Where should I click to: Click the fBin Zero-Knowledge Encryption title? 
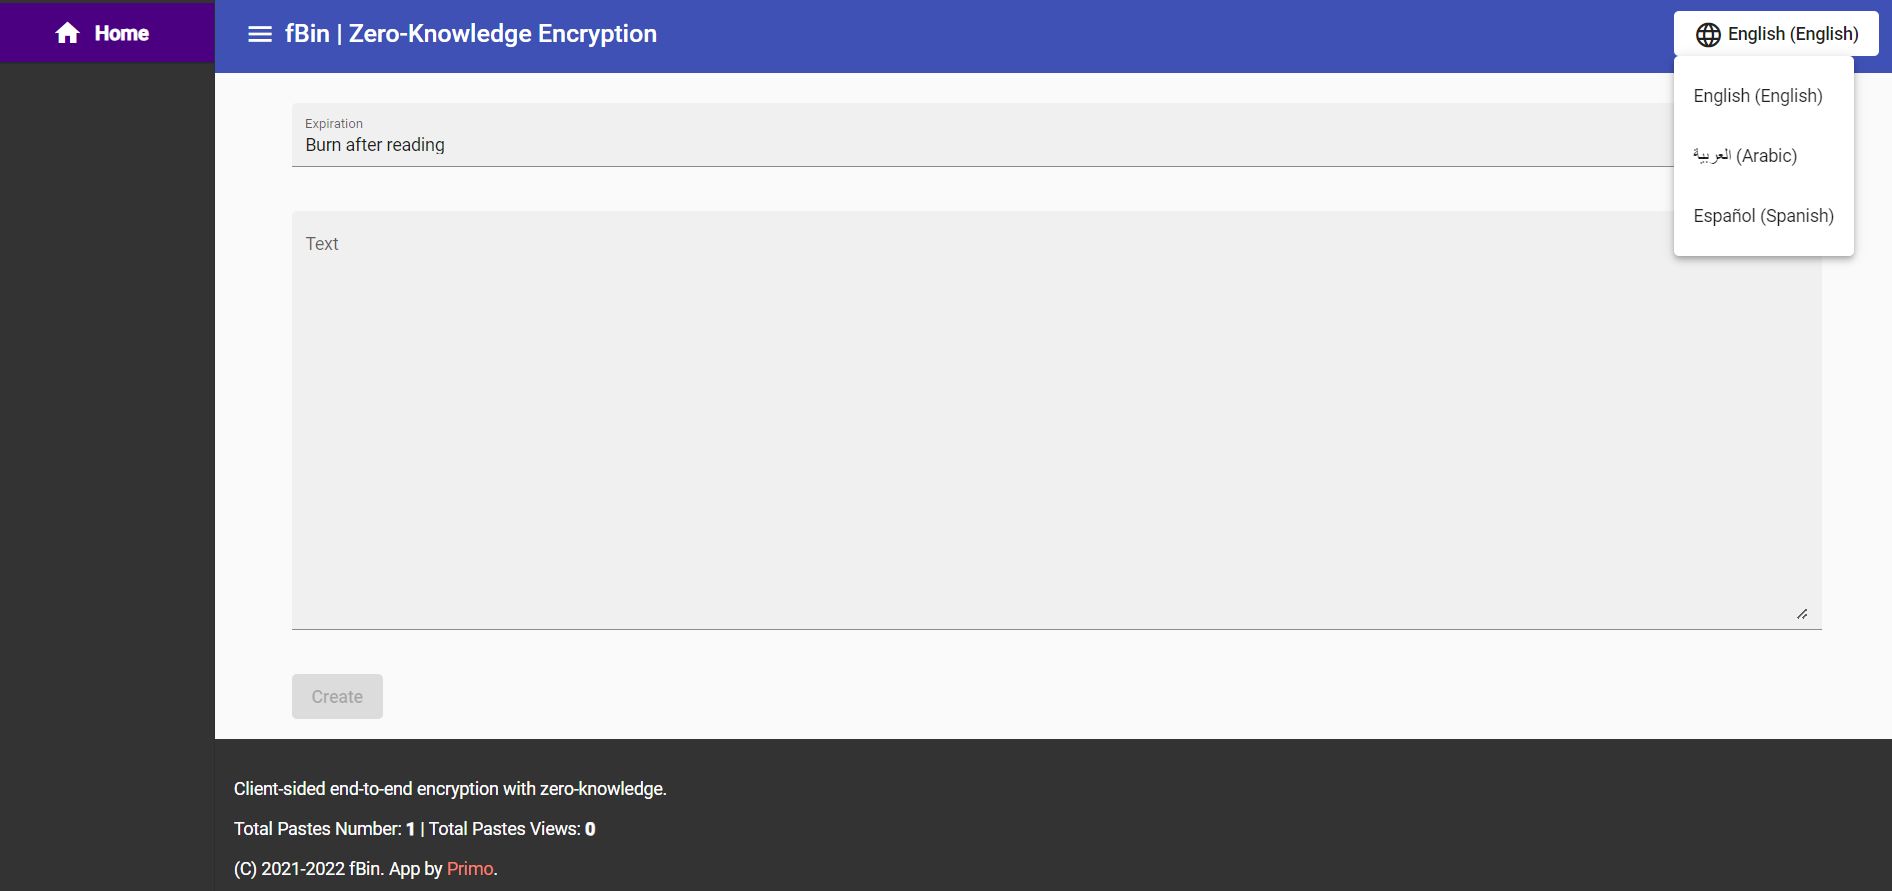pos(471,34)
